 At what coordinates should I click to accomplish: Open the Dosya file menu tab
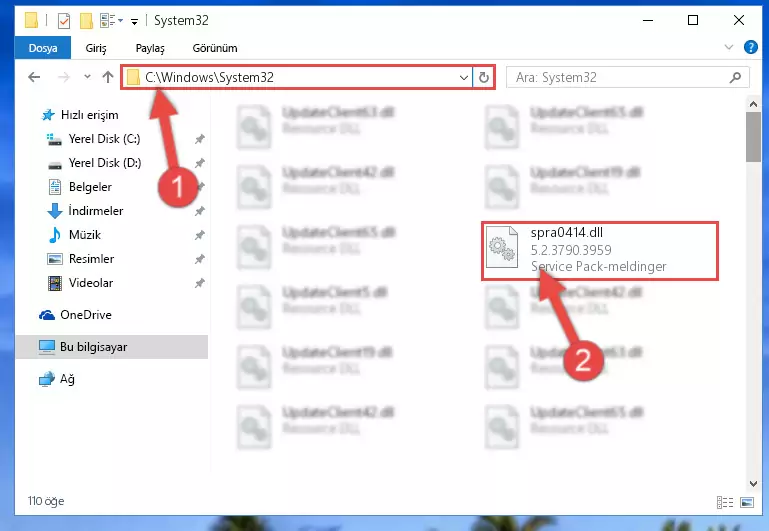43,48
